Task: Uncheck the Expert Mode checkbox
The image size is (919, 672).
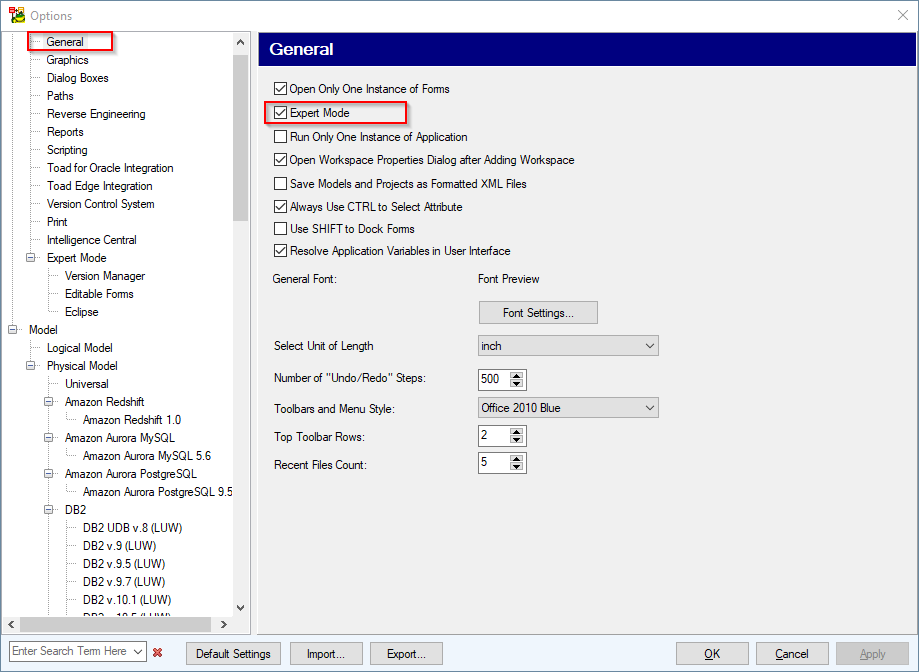Action: [280, 112]
